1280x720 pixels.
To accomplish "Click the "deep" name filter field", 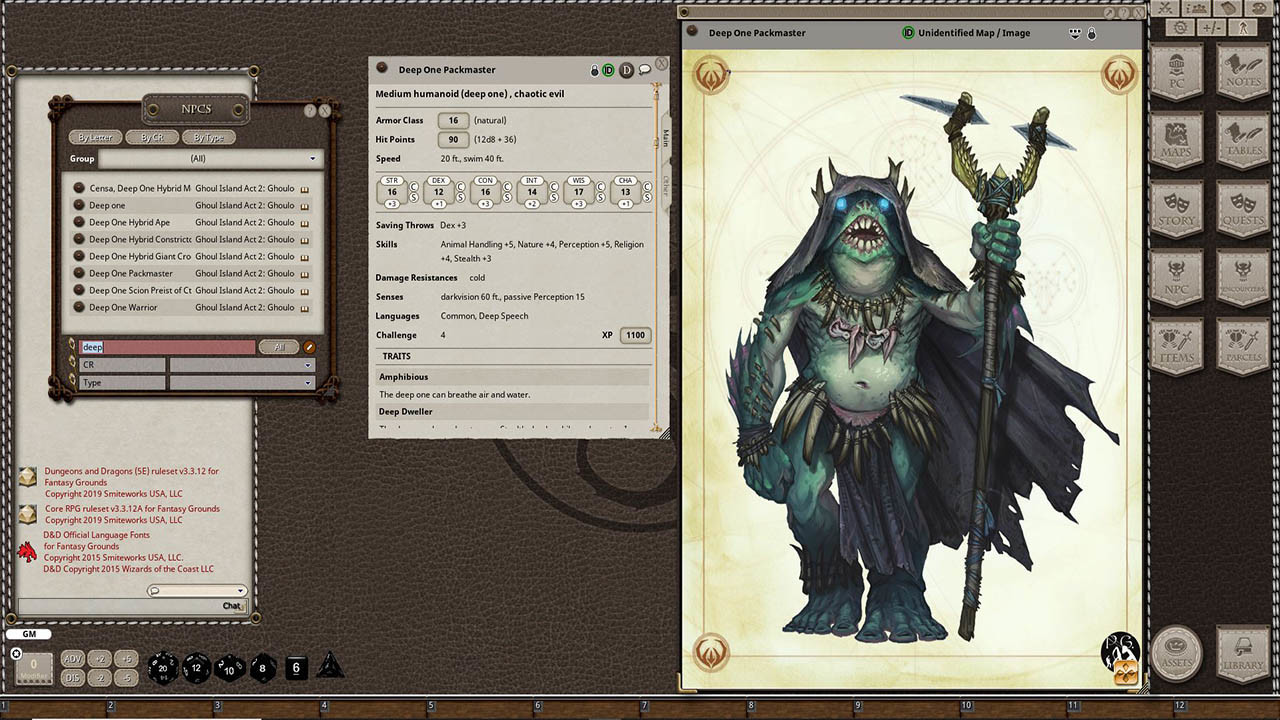I will coord(166,347).
